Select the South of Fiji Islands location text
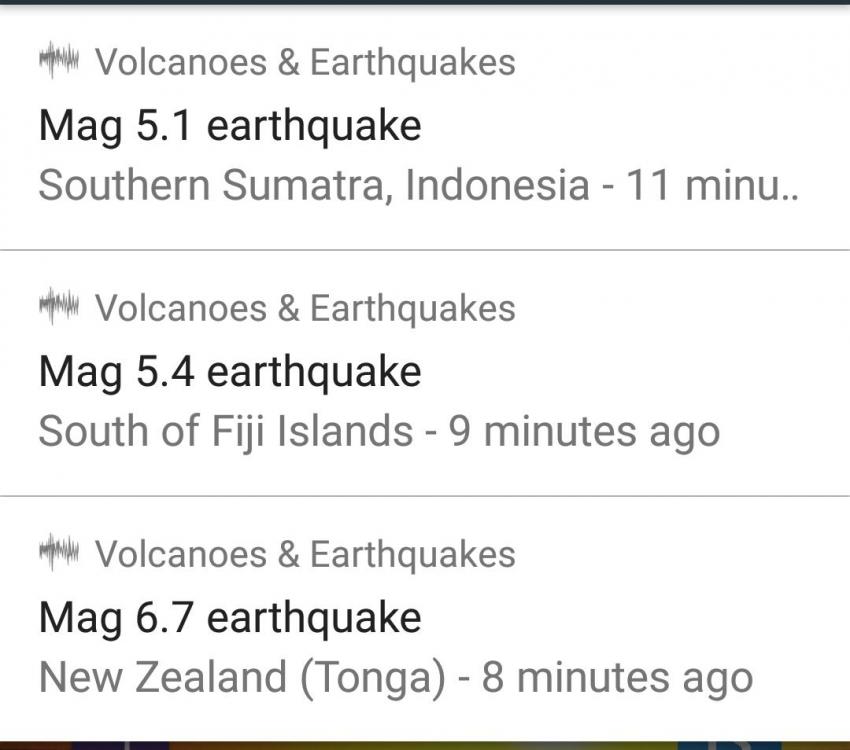Screen dimensions: 850x750 225,432
